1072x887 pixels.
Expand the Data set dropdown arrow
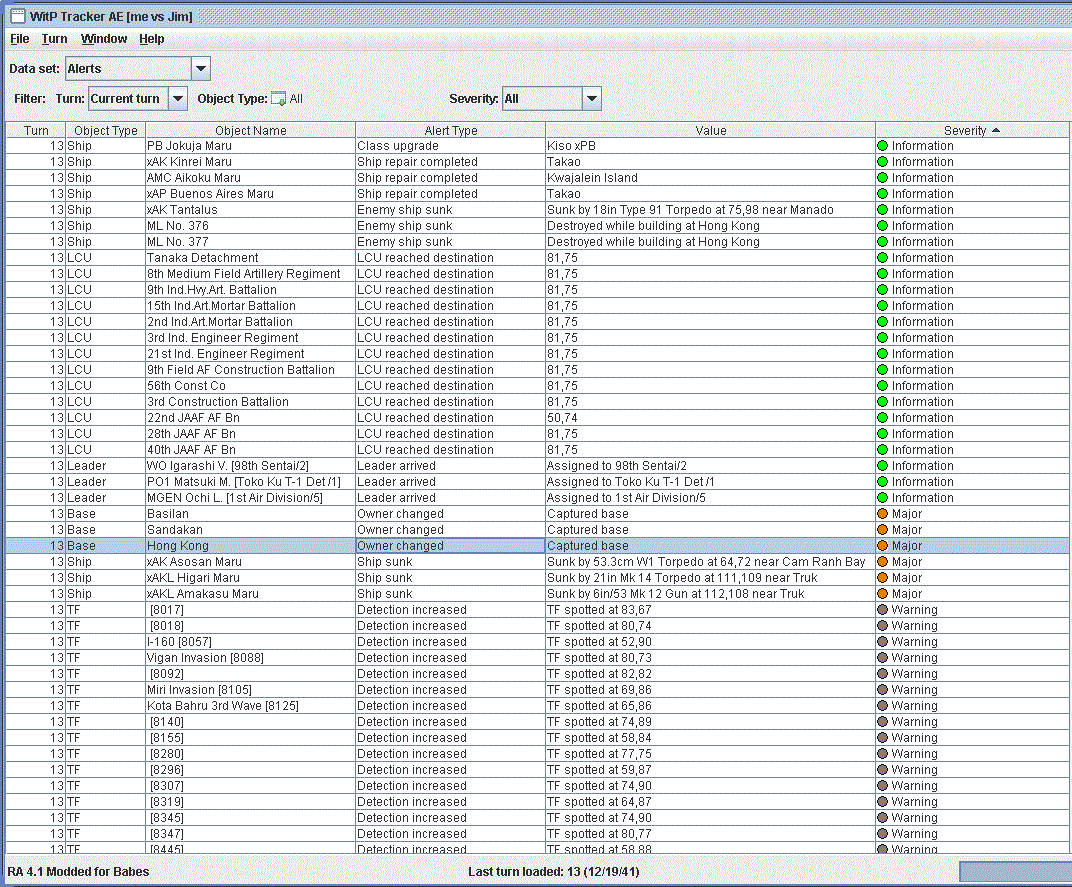(x=200, y=68)
